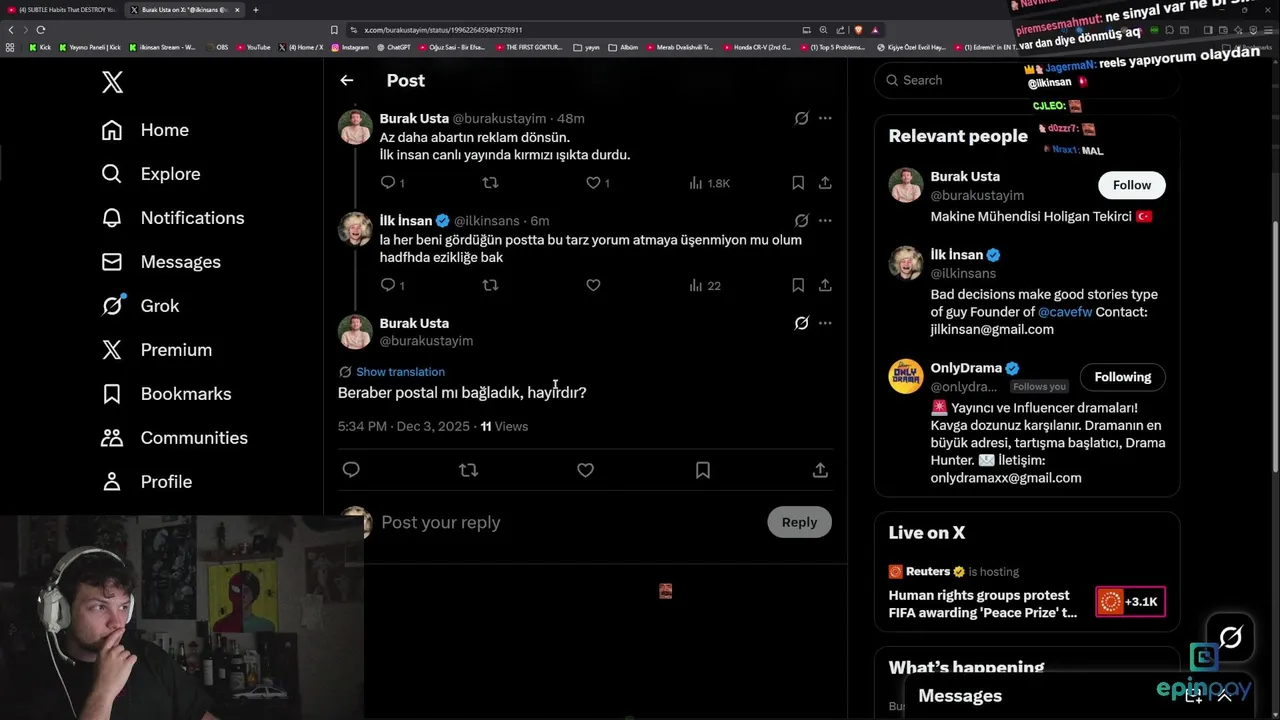
Task: Open more options on Burak Usta's 48m post
Action: 825,118
